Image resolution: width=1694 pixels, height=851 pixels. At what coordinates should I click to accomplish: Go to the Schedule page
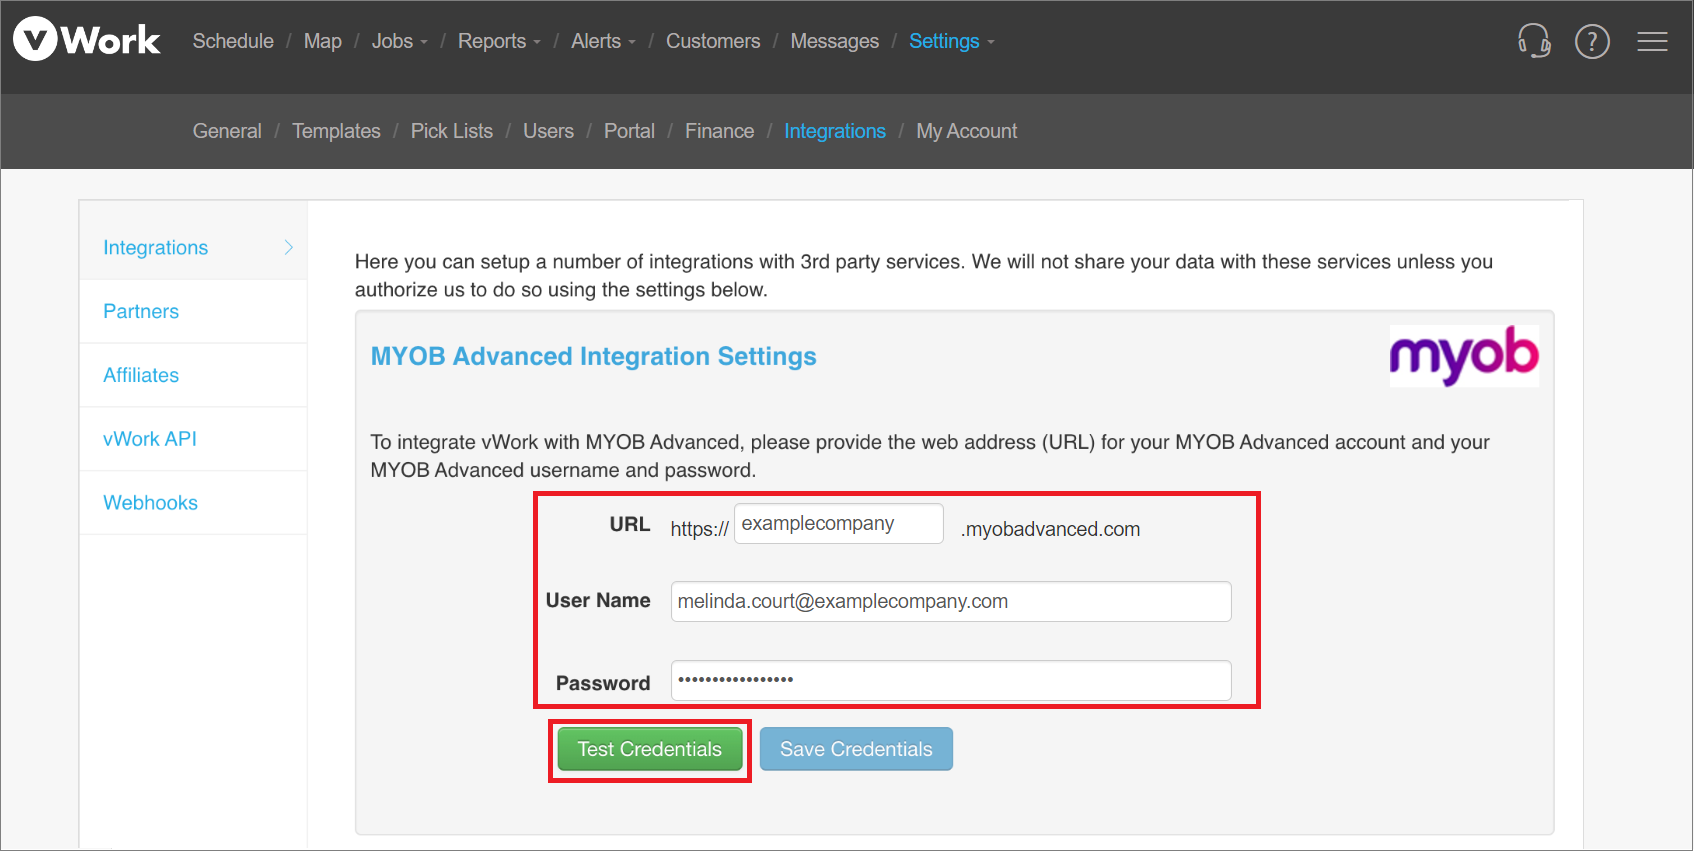233,41
